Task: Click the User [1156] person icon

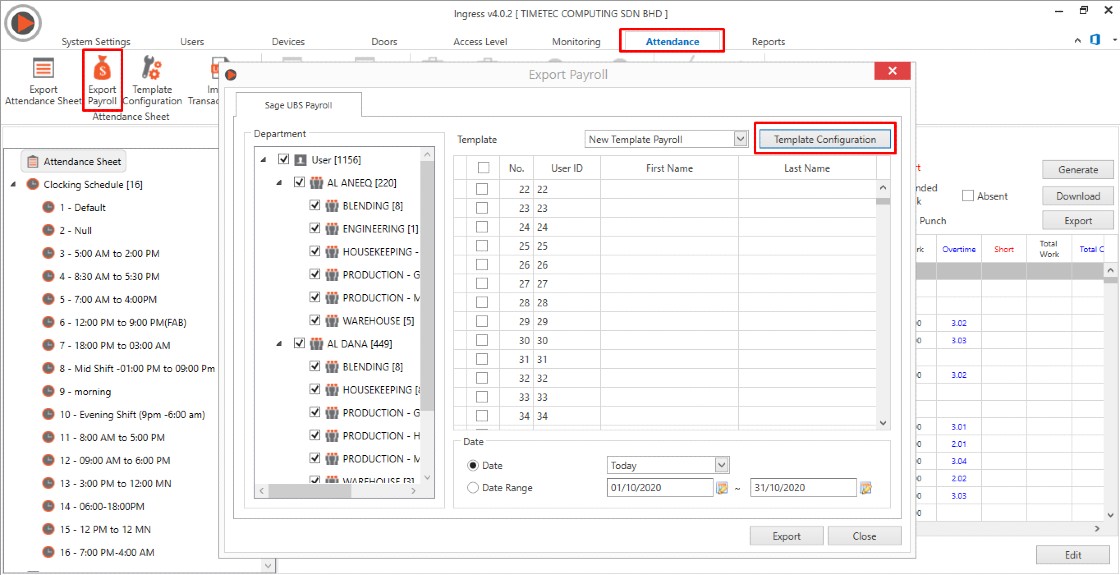Action: (301, 159)
